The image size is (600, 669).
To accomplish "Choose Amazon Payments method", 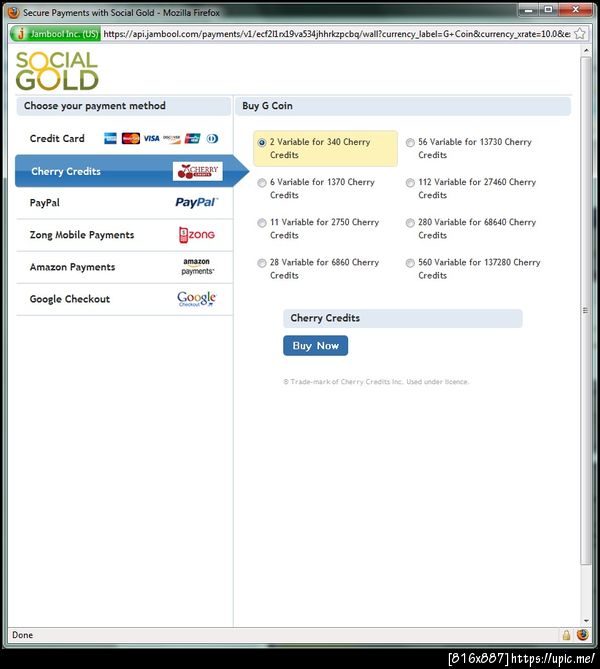I will coord(124,267).
